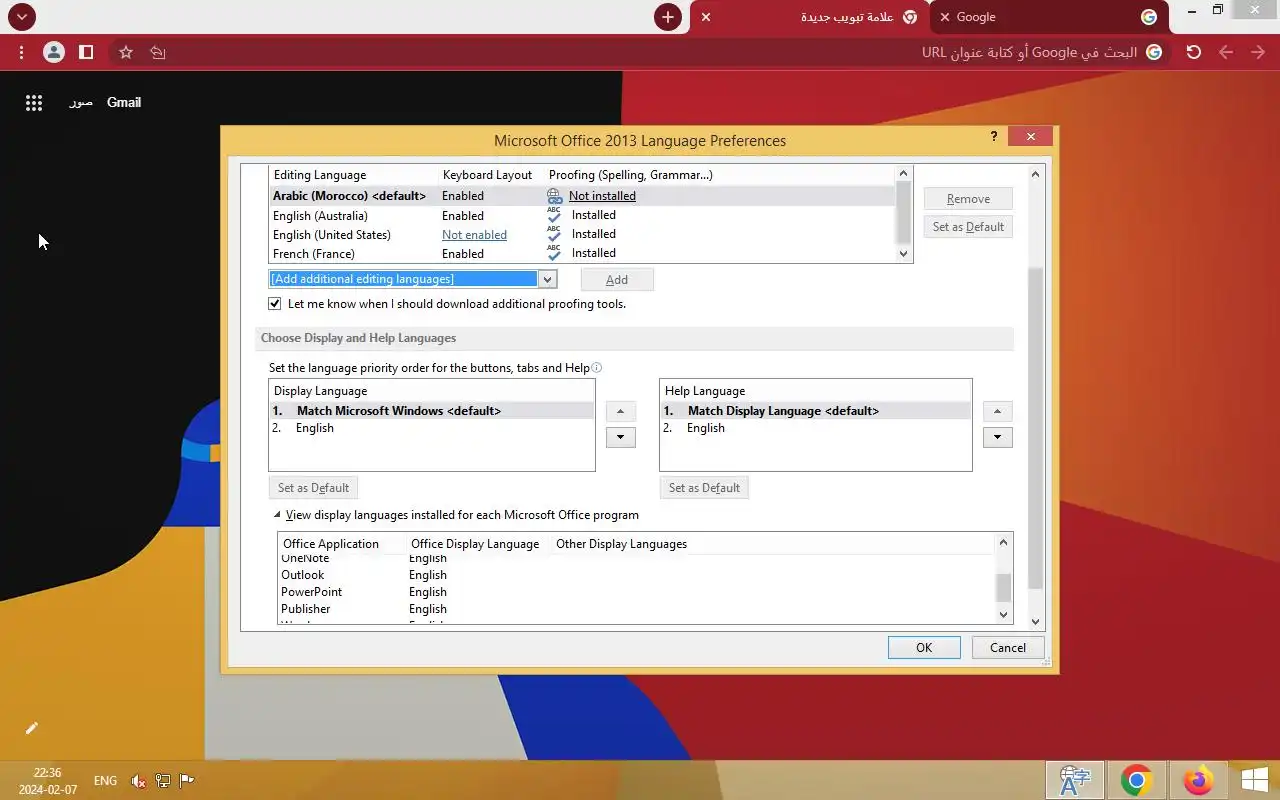Screen dimensions: 1280x800
Task: Open the صور images link
Action: point(81,102)
